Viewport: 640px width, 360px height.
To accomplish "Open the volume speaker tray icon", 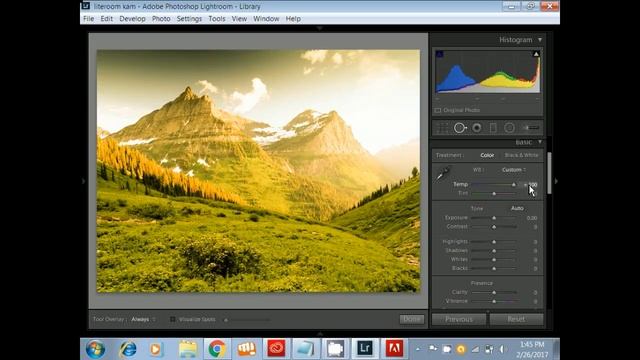I will click(502, 349).
